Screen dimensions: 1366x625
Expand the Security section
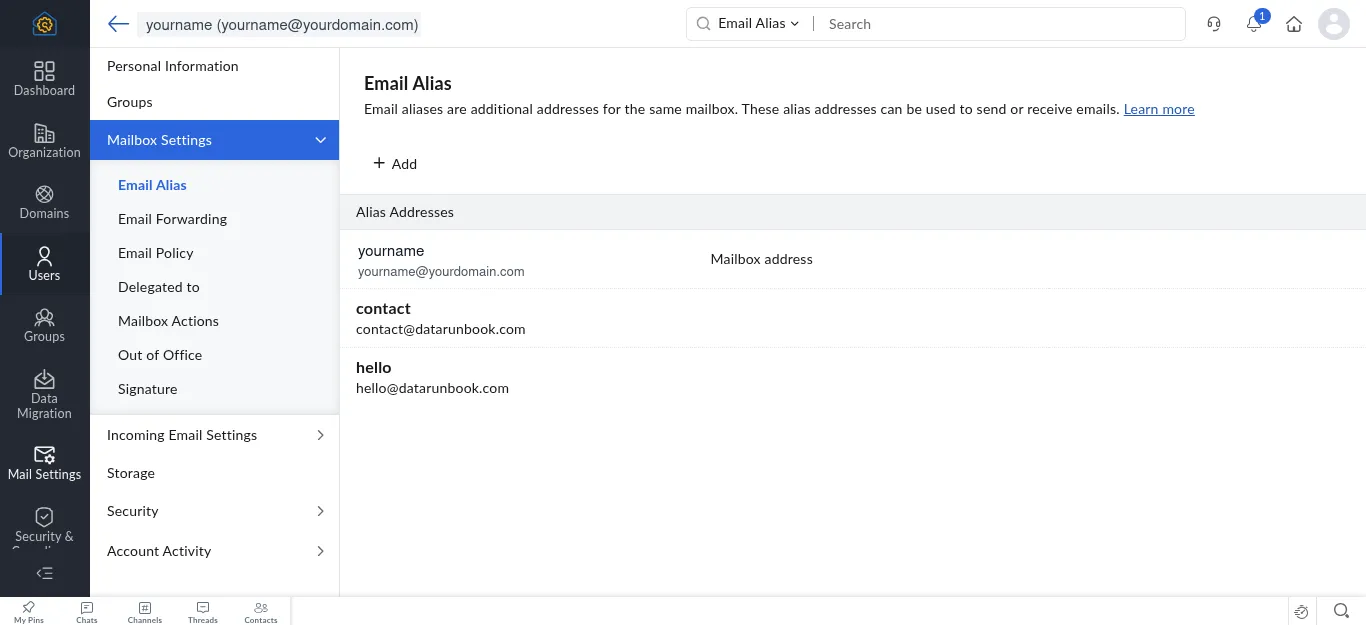point(214,511)
